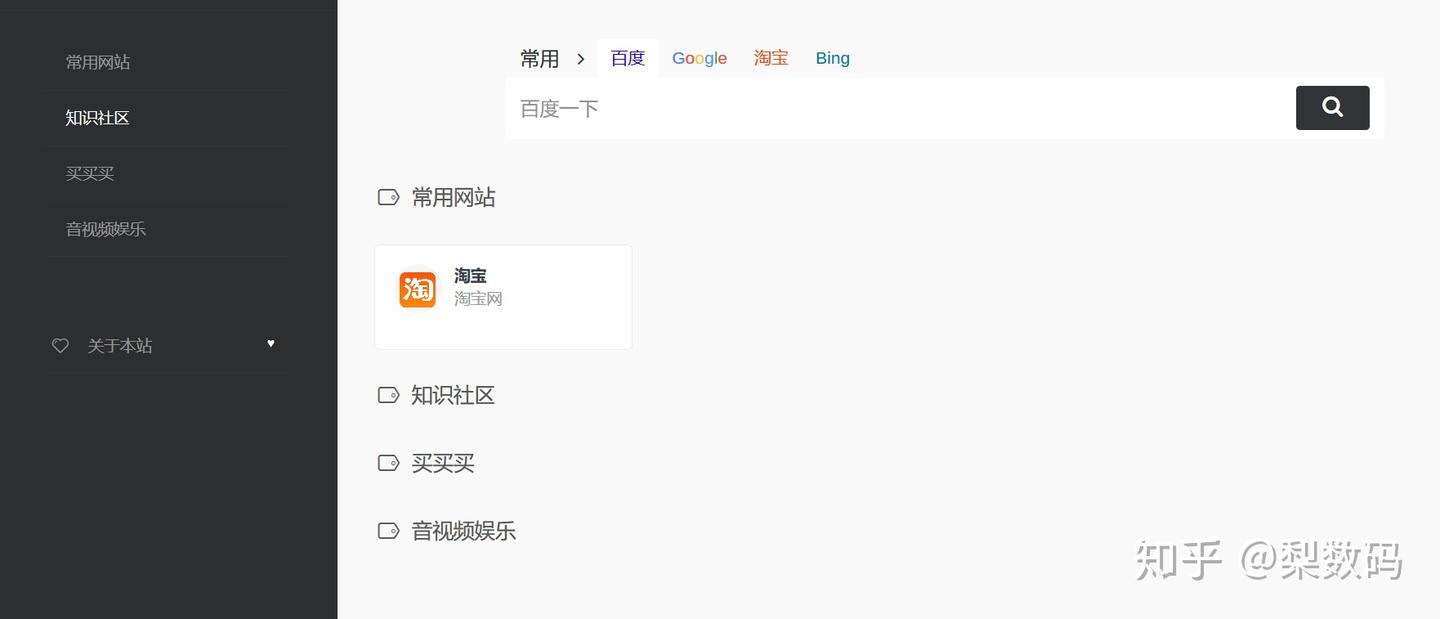Viewport: 1440px width, 619px height.
Task: Click the 常用网站 section heading
Action: [x=454, y=198]
